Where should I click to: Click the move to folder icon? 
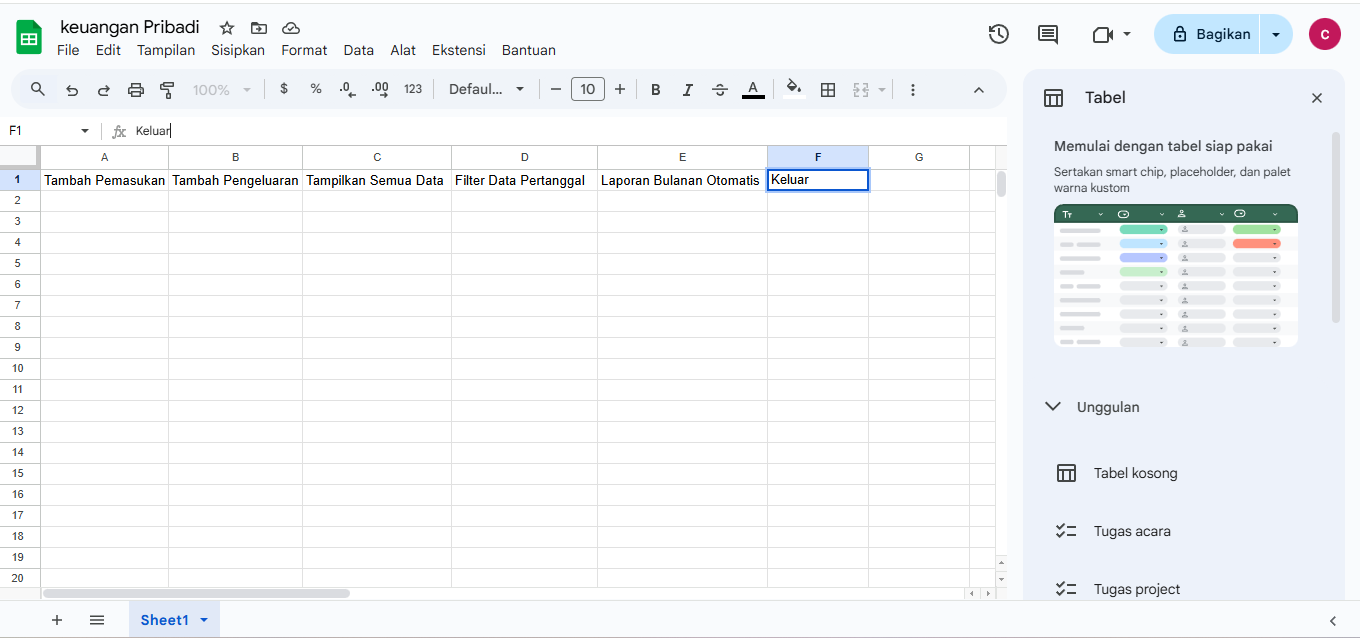[x=259, y=28]
